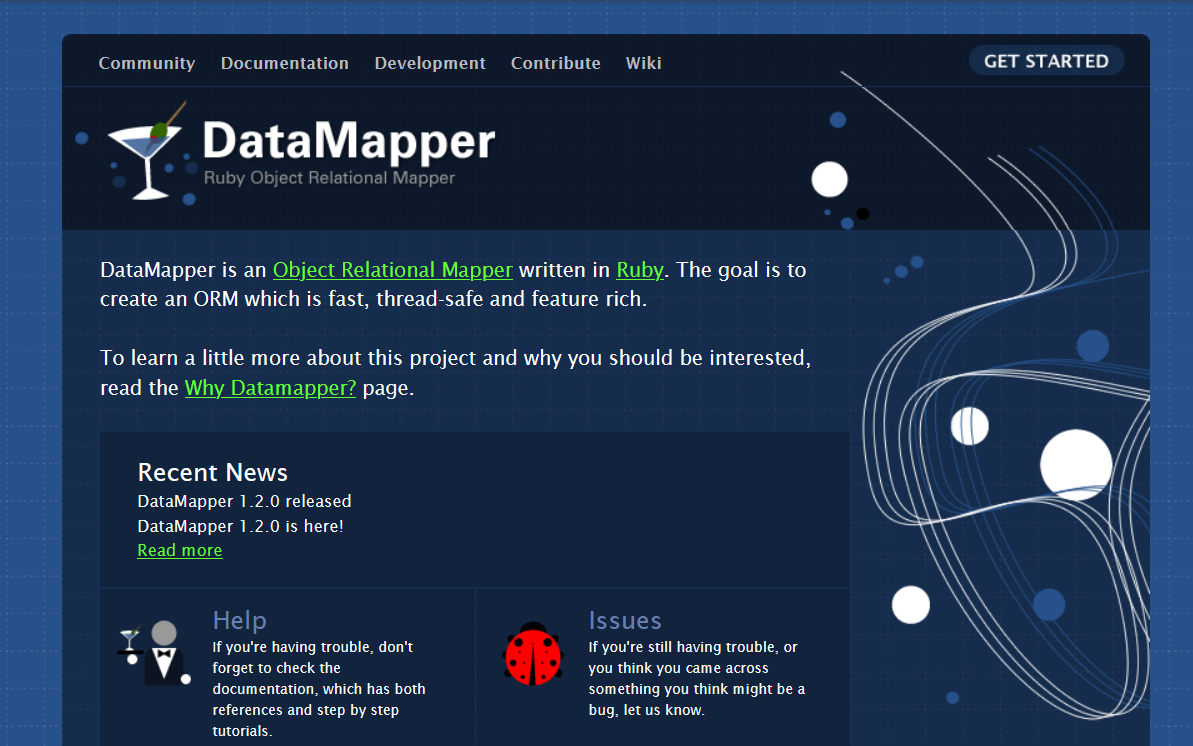Click Read more under Recent News
The width and height of the screenshot is (1193, 746).
tap(179, 550)
